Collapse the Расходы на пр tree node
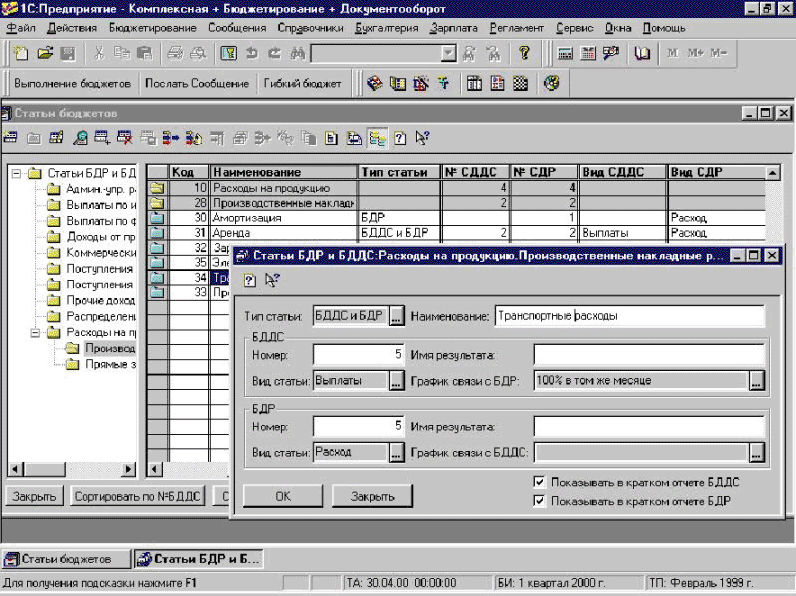The width and height of the screenshot is (796, 596). point(35,333)
